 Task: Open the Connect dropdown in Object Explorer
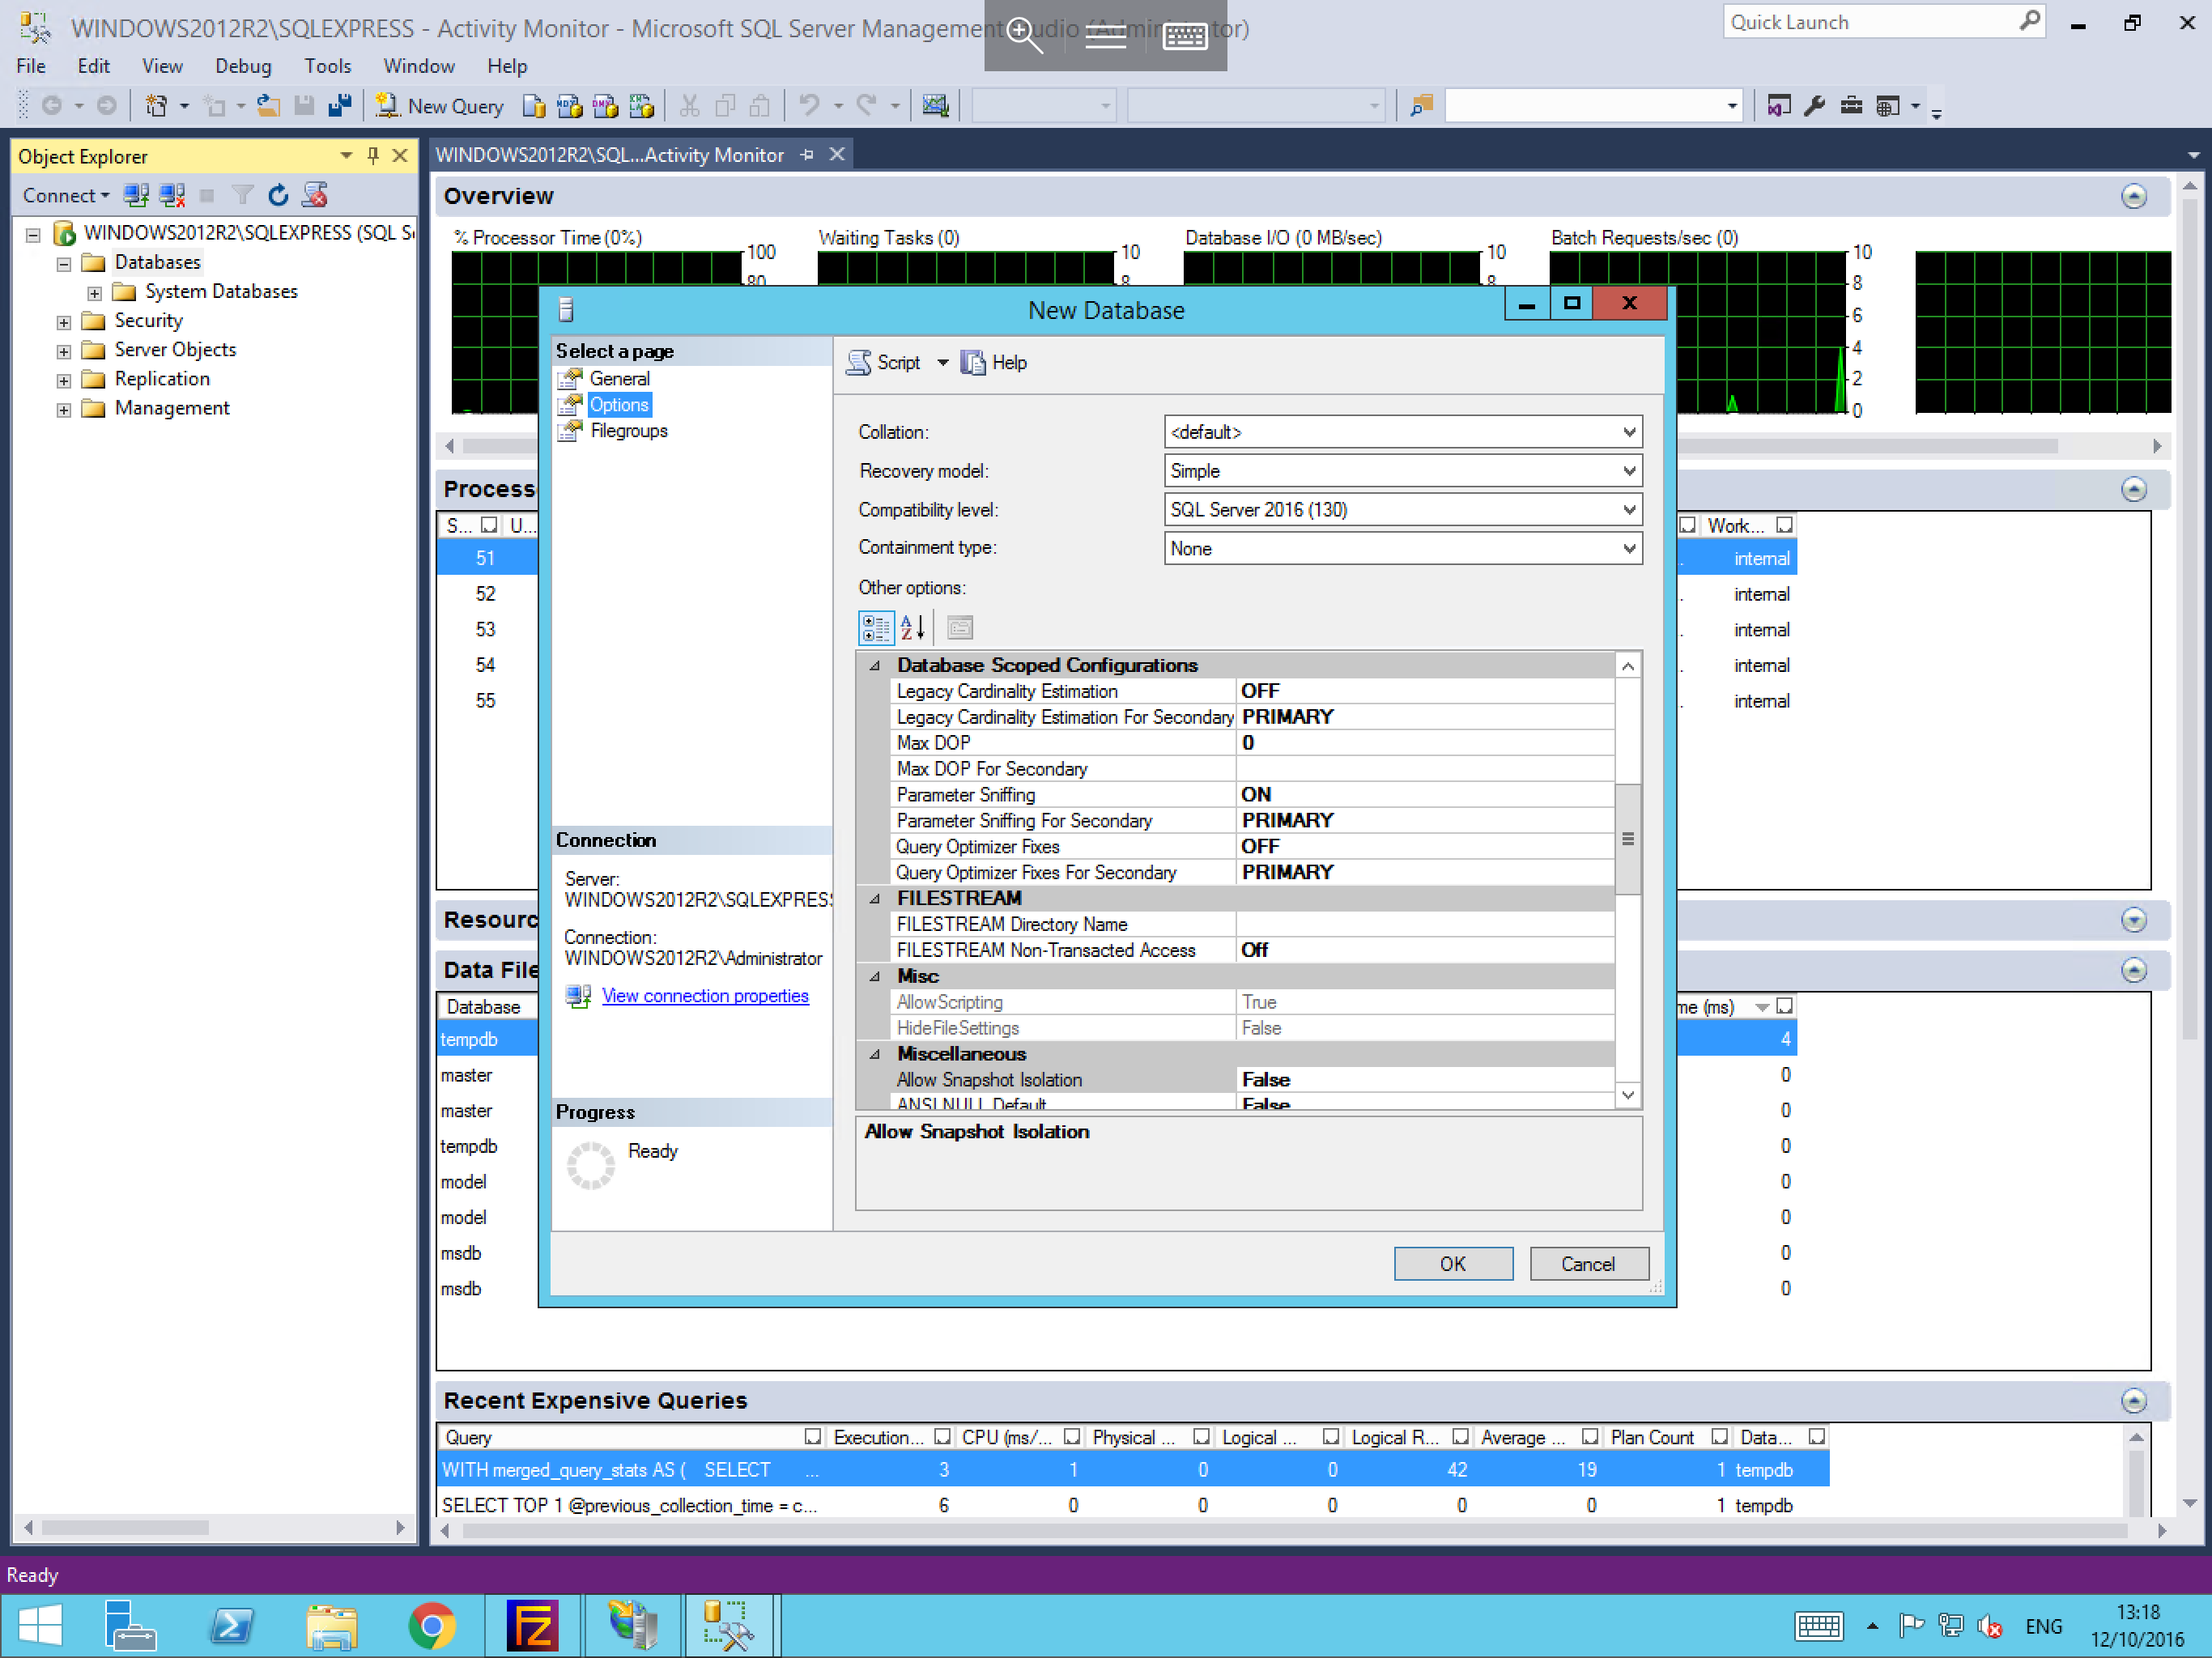(66, 195)
